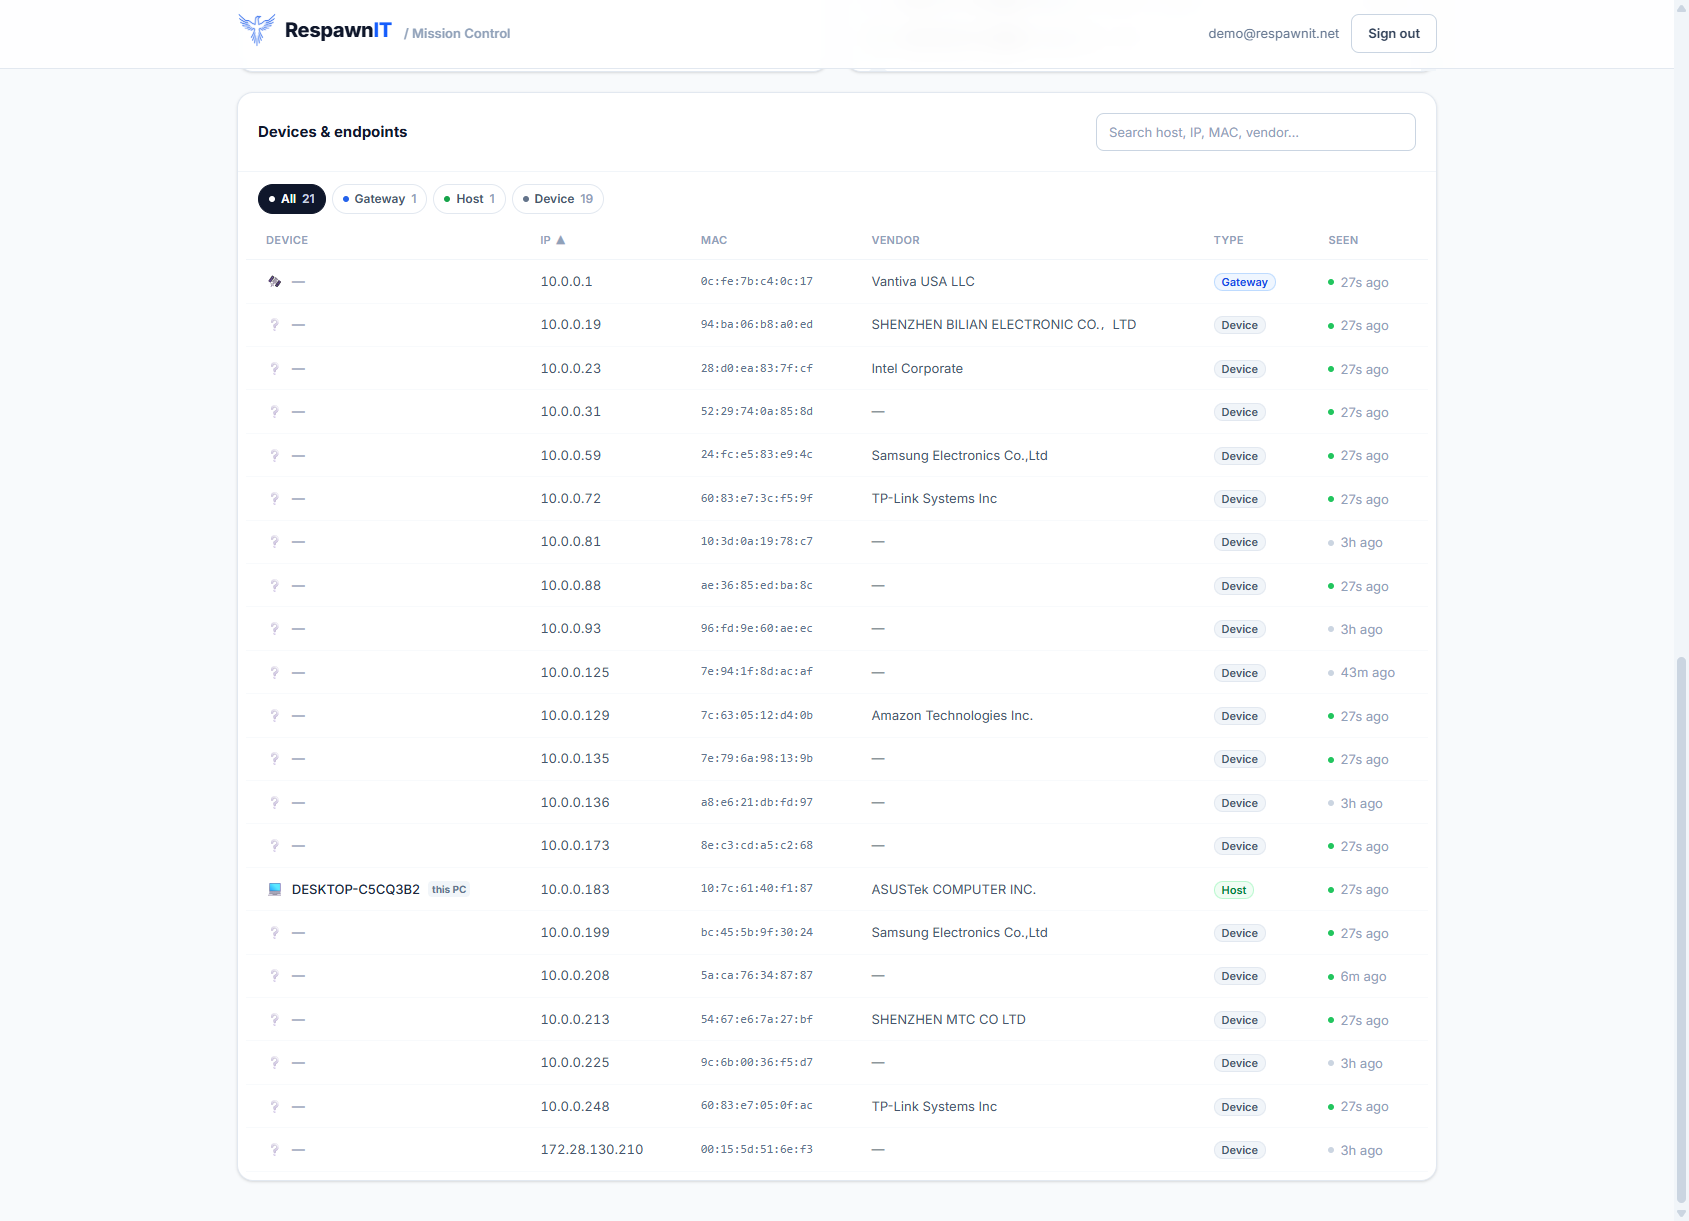Click IP address 10.0.0.183

[x=575, y=890]
